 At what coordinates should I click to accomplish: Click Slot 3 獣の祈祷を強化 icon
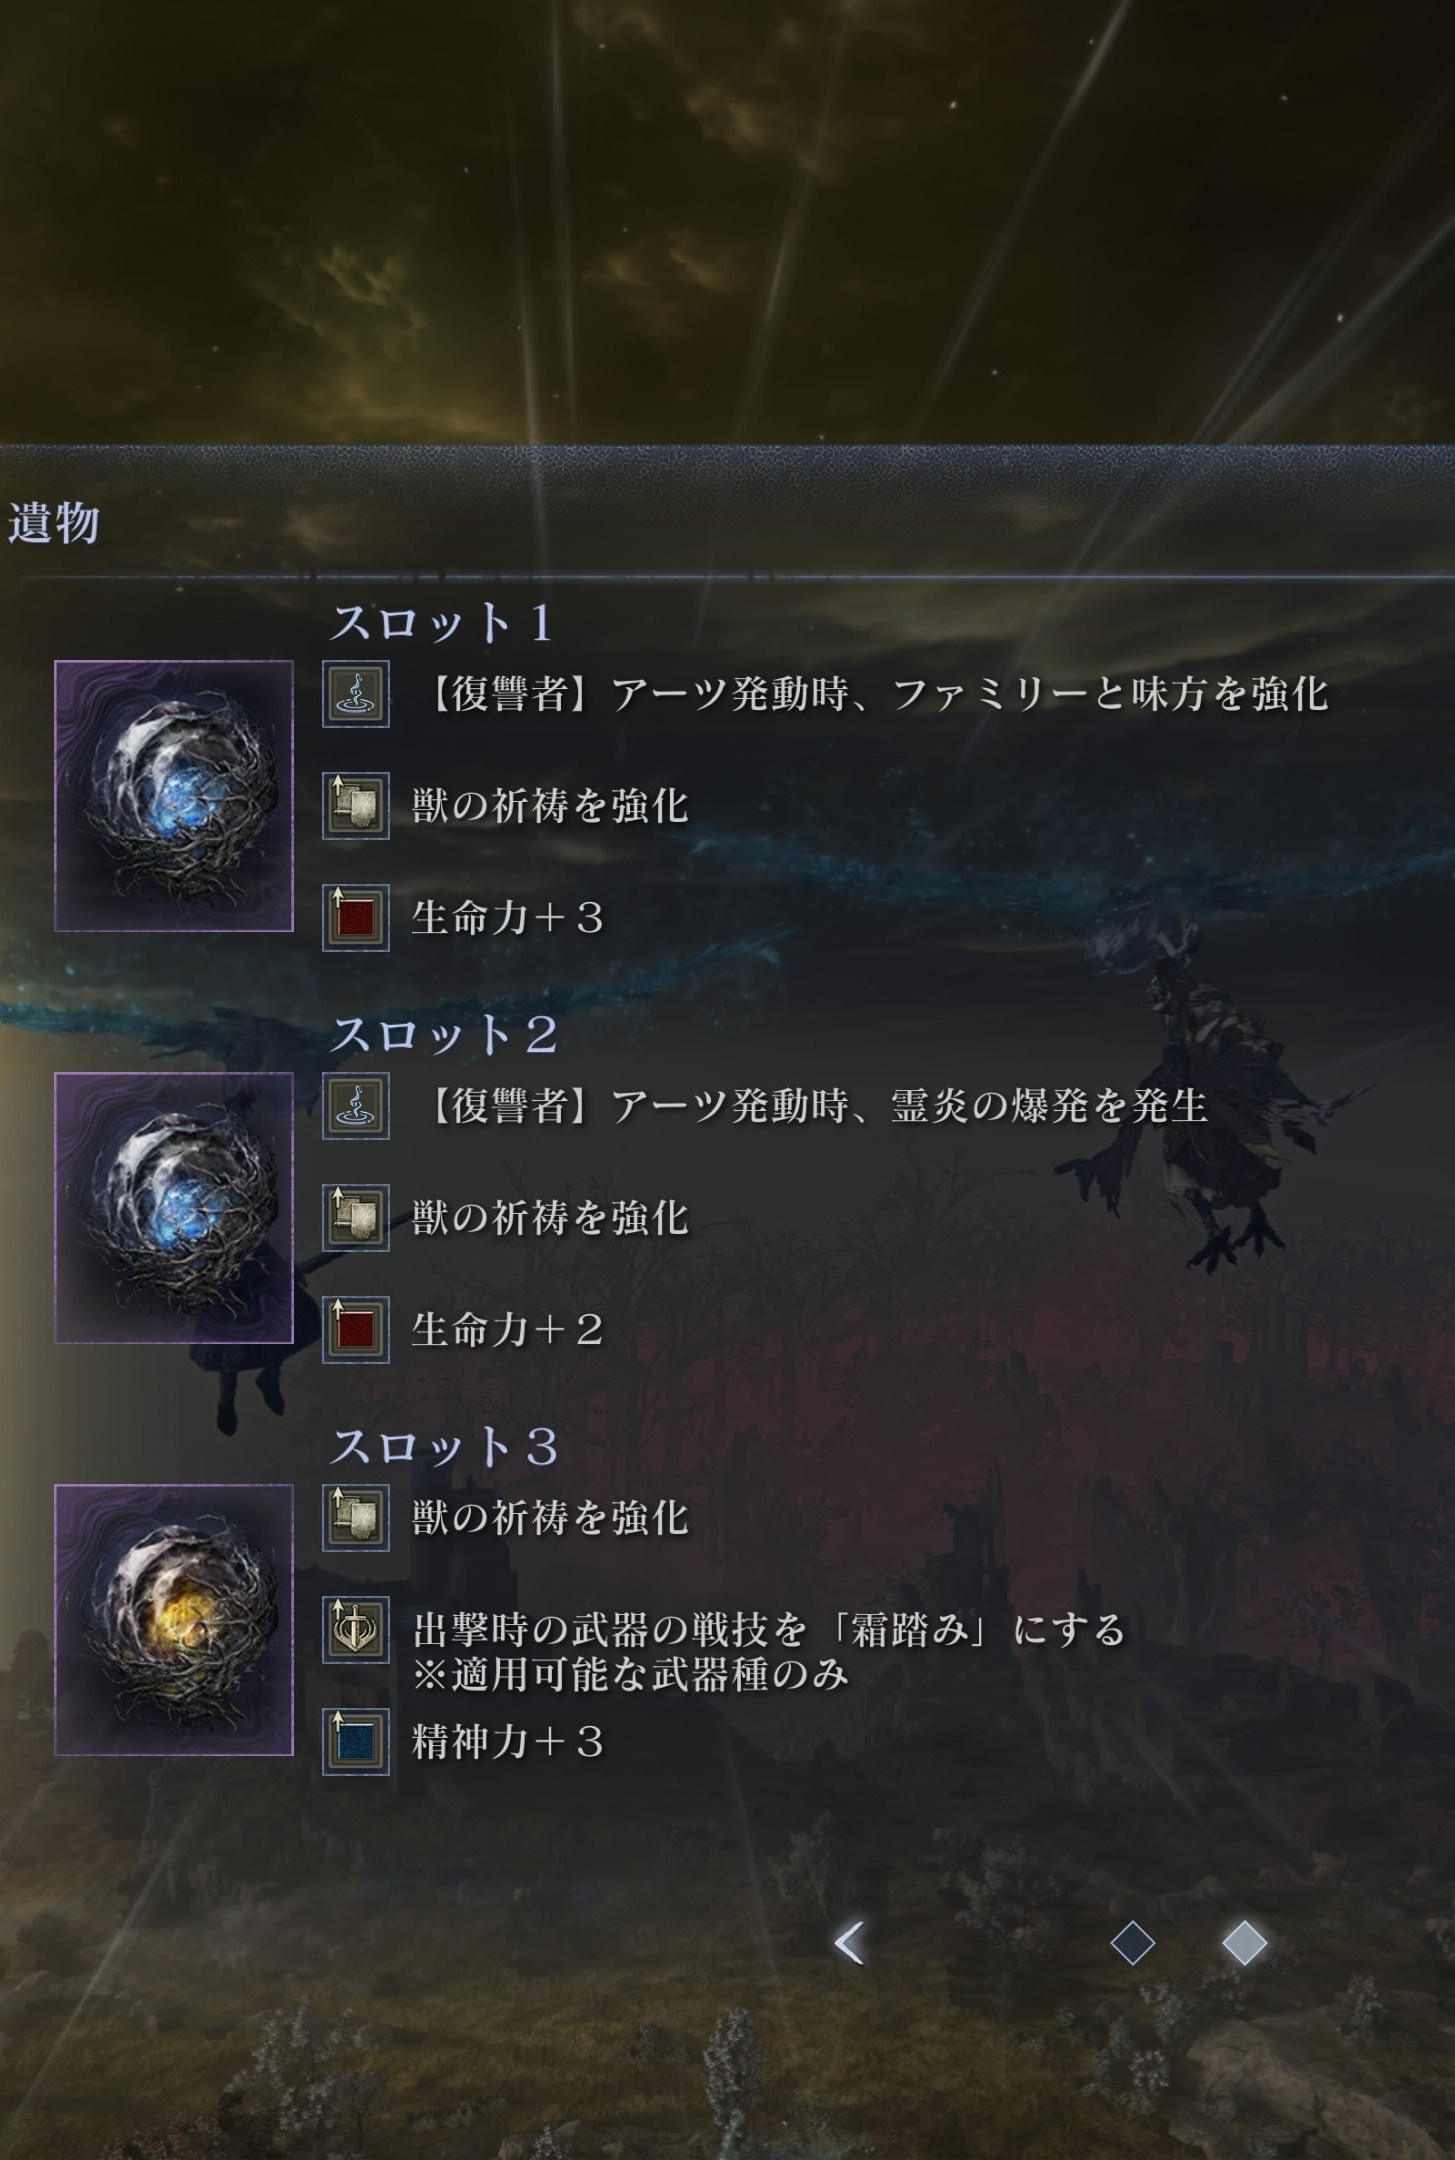(x=356, y=1518)
